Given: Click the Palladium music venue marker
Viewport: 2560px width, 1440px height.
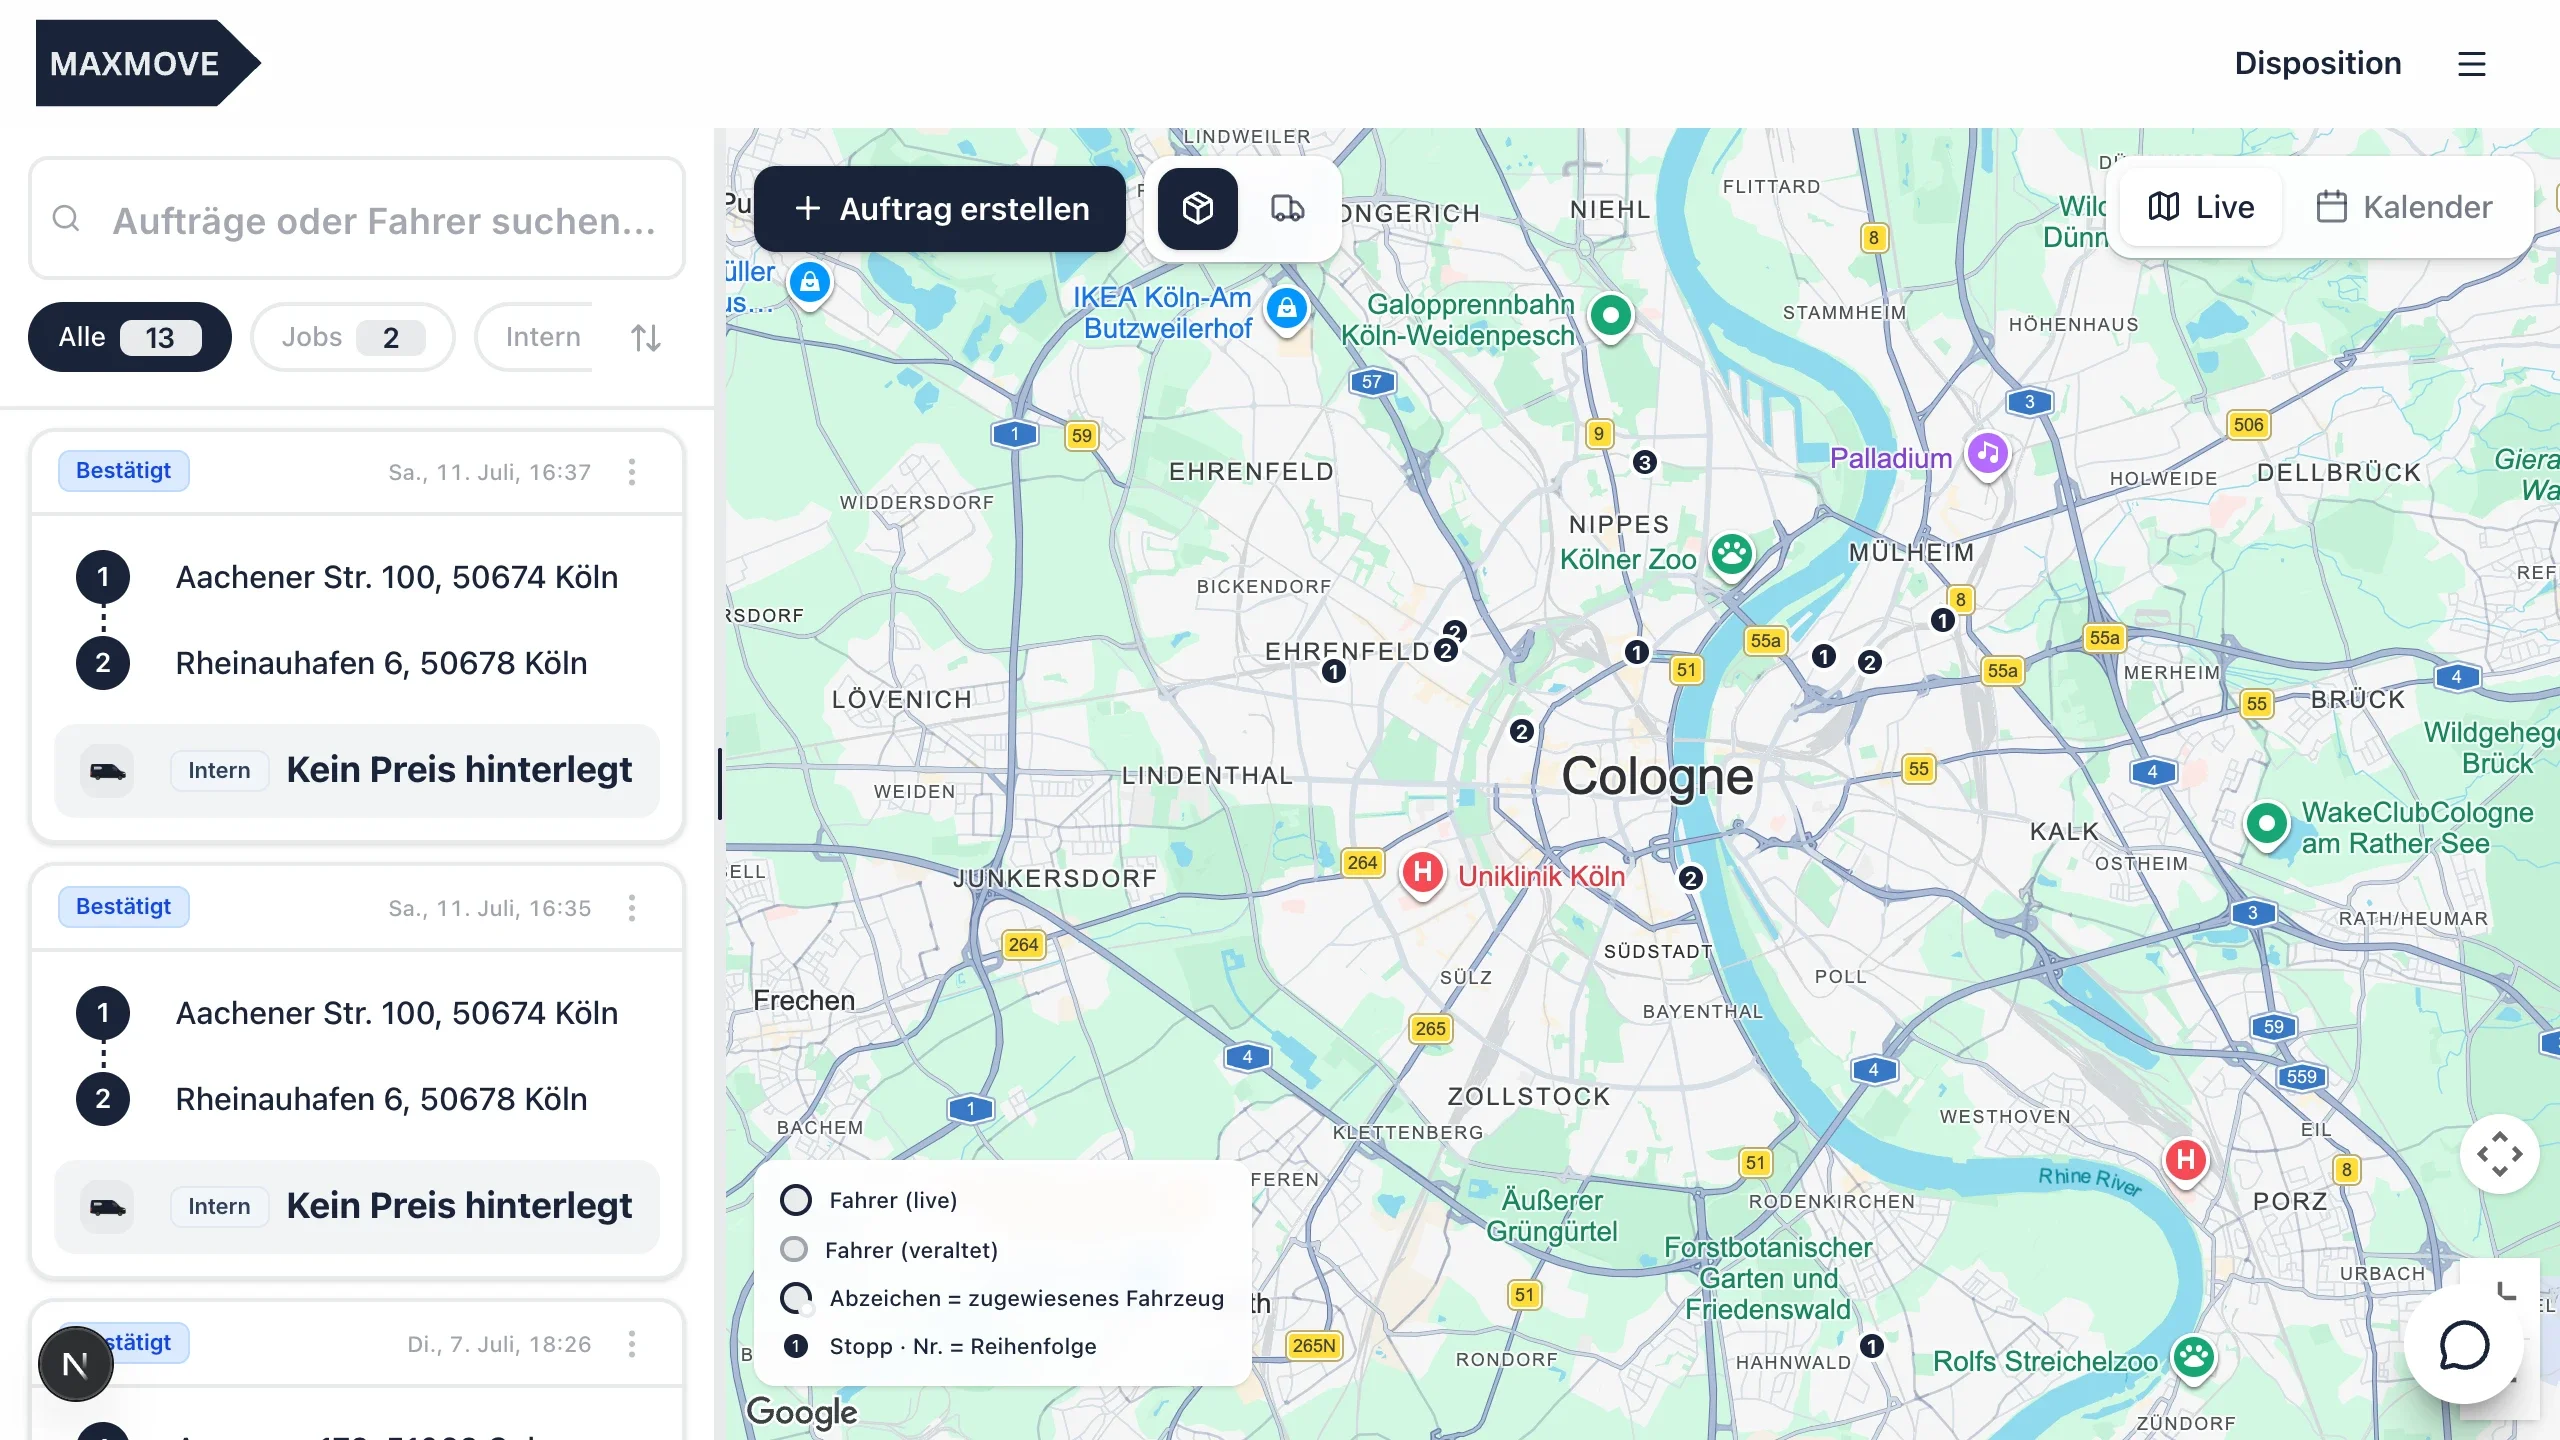Looking at the screenshot, I should [1988, 456].
